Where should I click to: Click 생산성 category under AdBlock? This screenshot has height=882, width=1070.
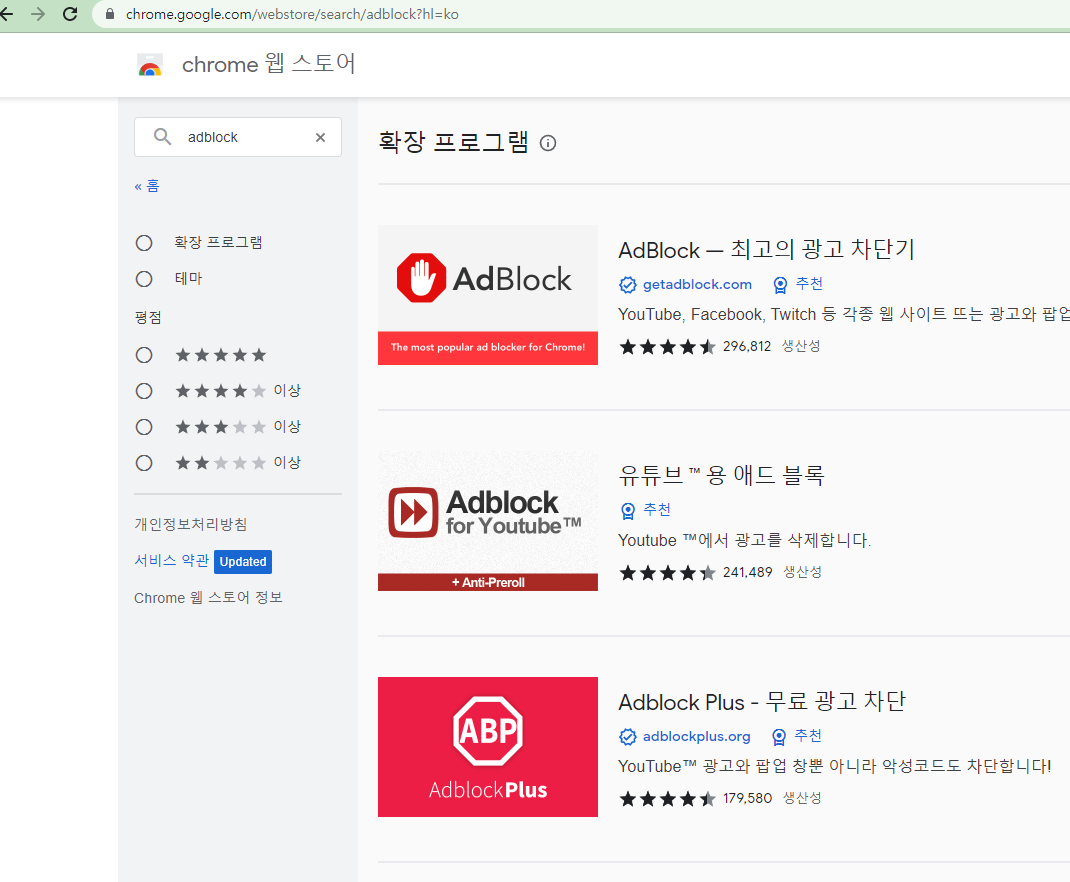pos(801,347)
